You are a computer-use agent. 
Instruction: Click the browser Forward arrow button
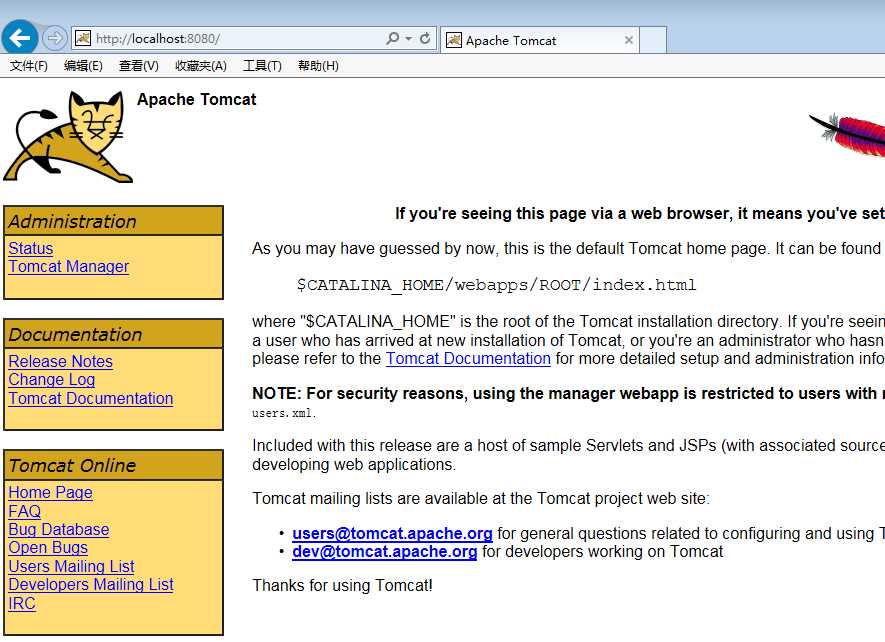pyautogui.click(x=55, y=38)
